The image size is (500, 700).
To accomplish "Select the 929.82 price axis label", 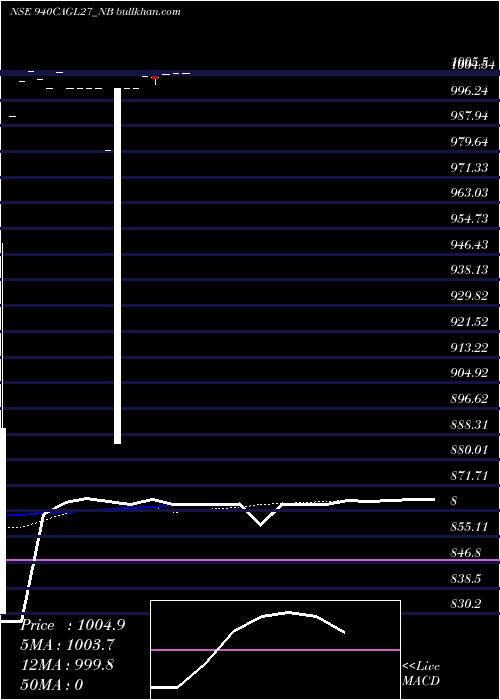I will click(469, 296).
